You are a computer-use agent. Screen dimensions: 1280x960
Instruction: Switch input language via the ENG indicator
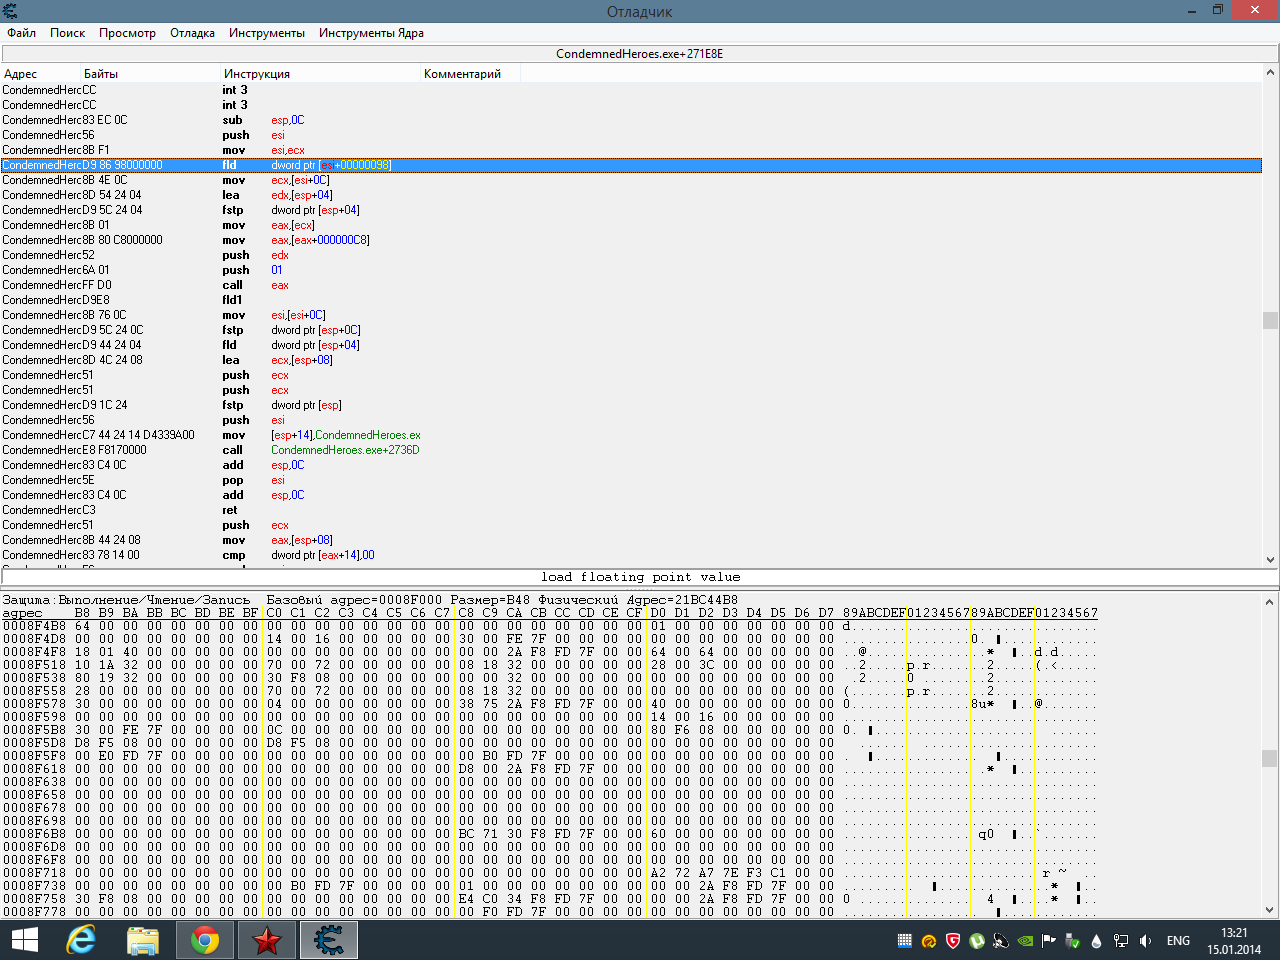[x=1179, y=941]
